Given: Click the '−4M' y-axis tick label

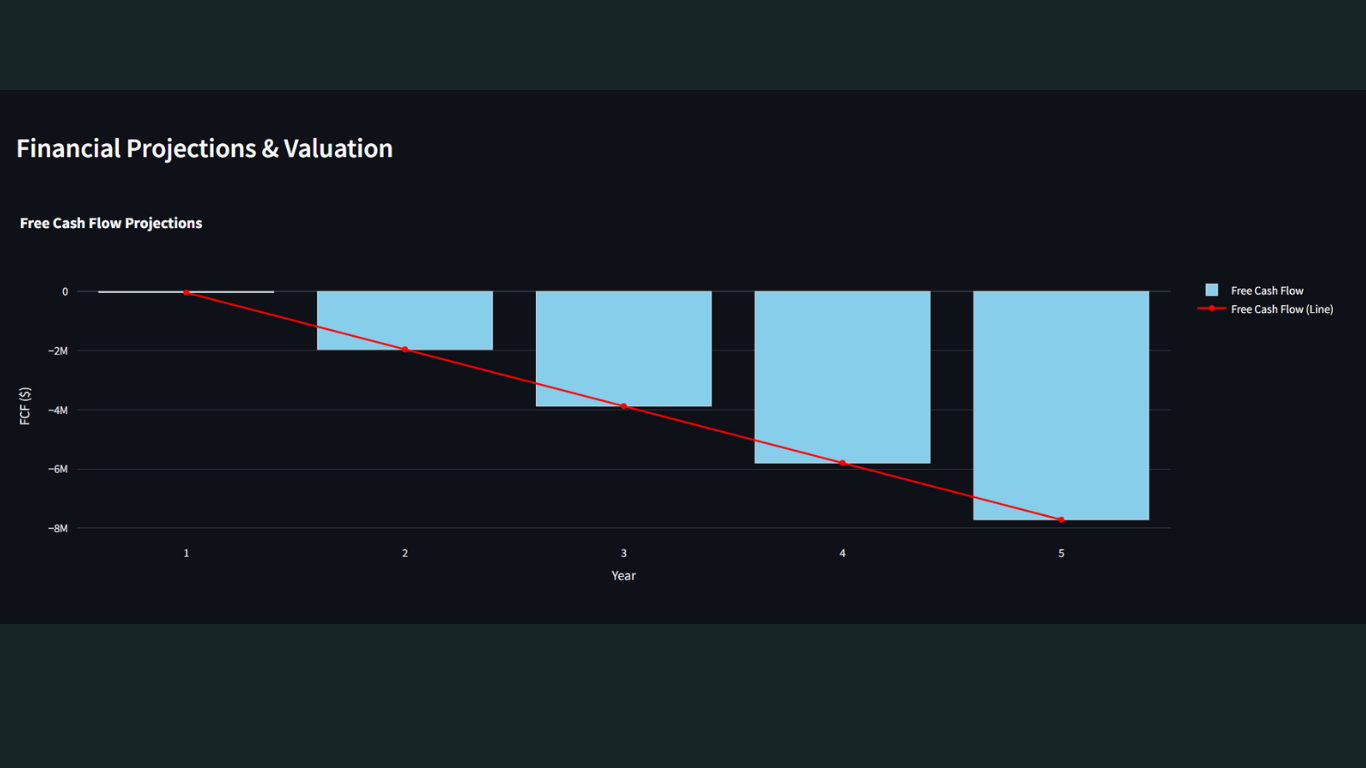Looking at the screenshot, I should tap(57, 410).
